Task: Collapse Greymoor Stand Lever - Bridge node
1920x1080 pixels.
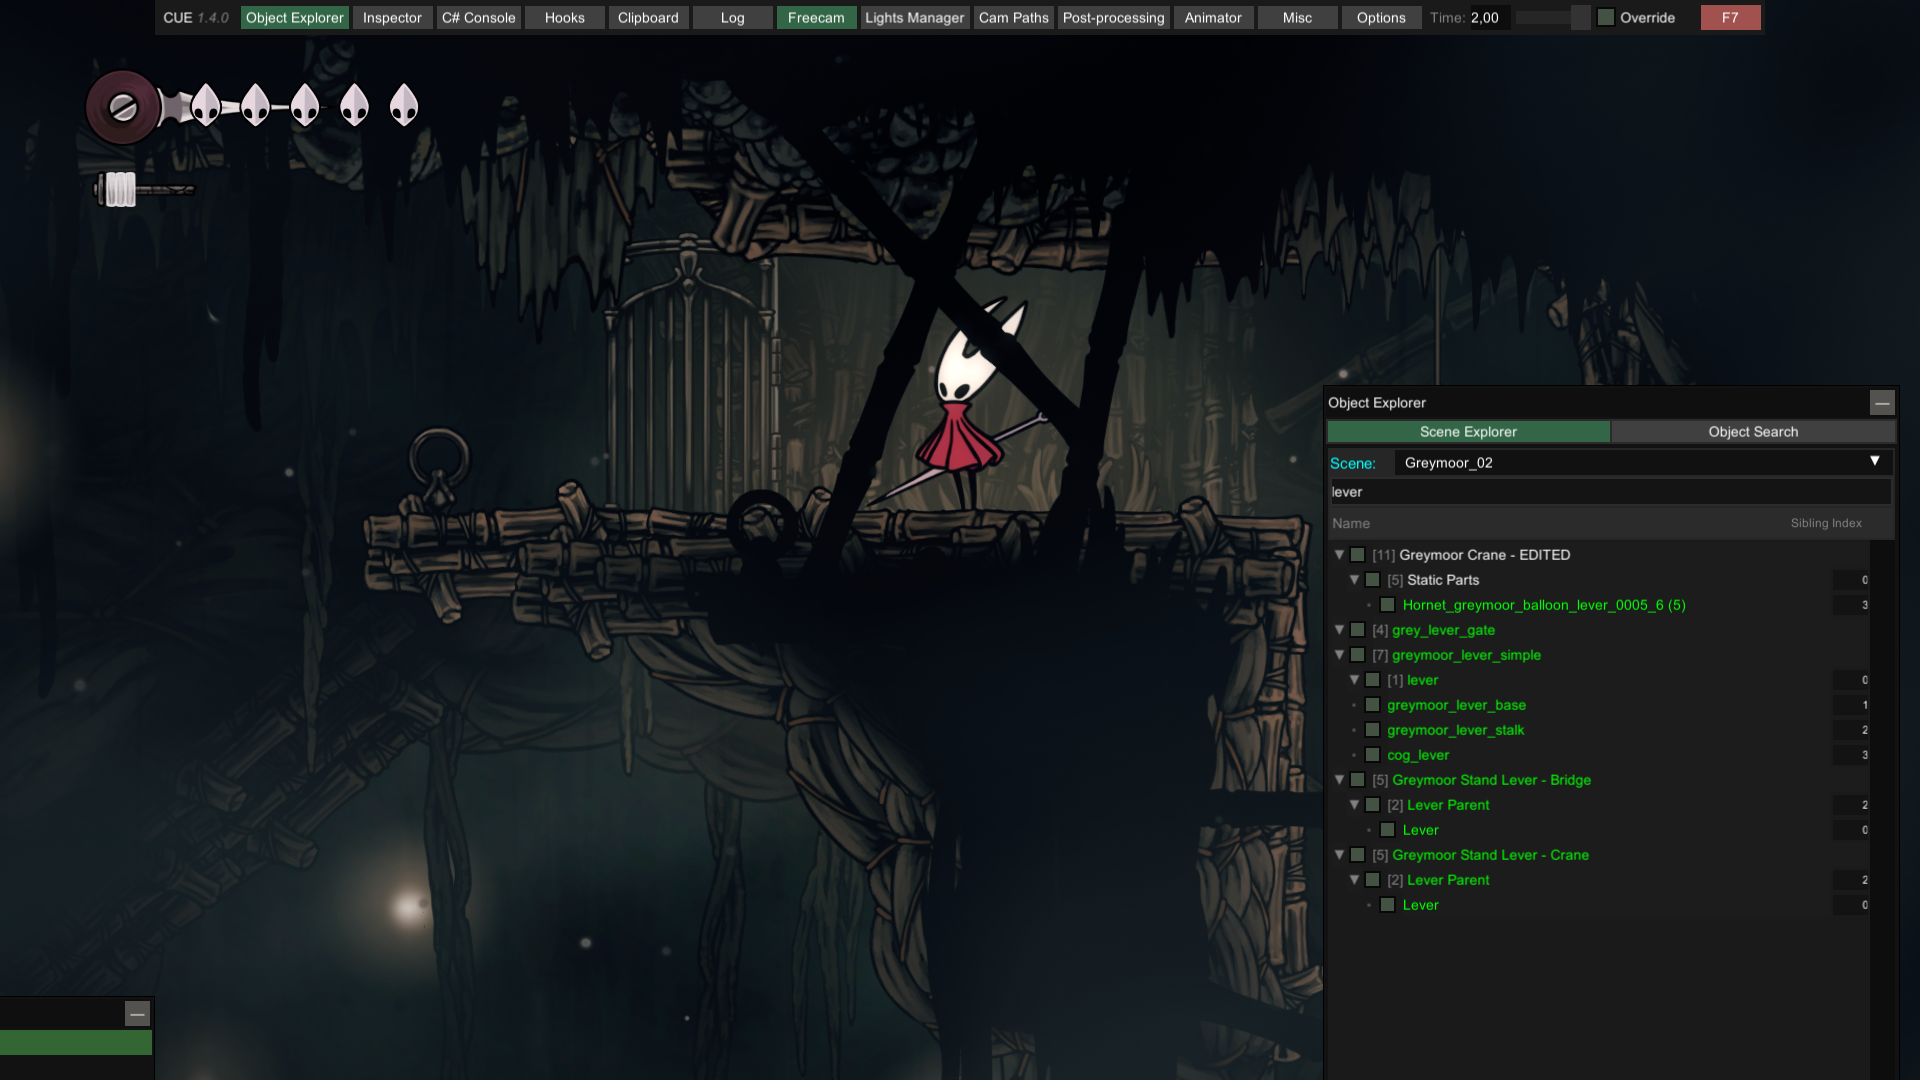Action: pyautogui.click(x=1339, y=780)
